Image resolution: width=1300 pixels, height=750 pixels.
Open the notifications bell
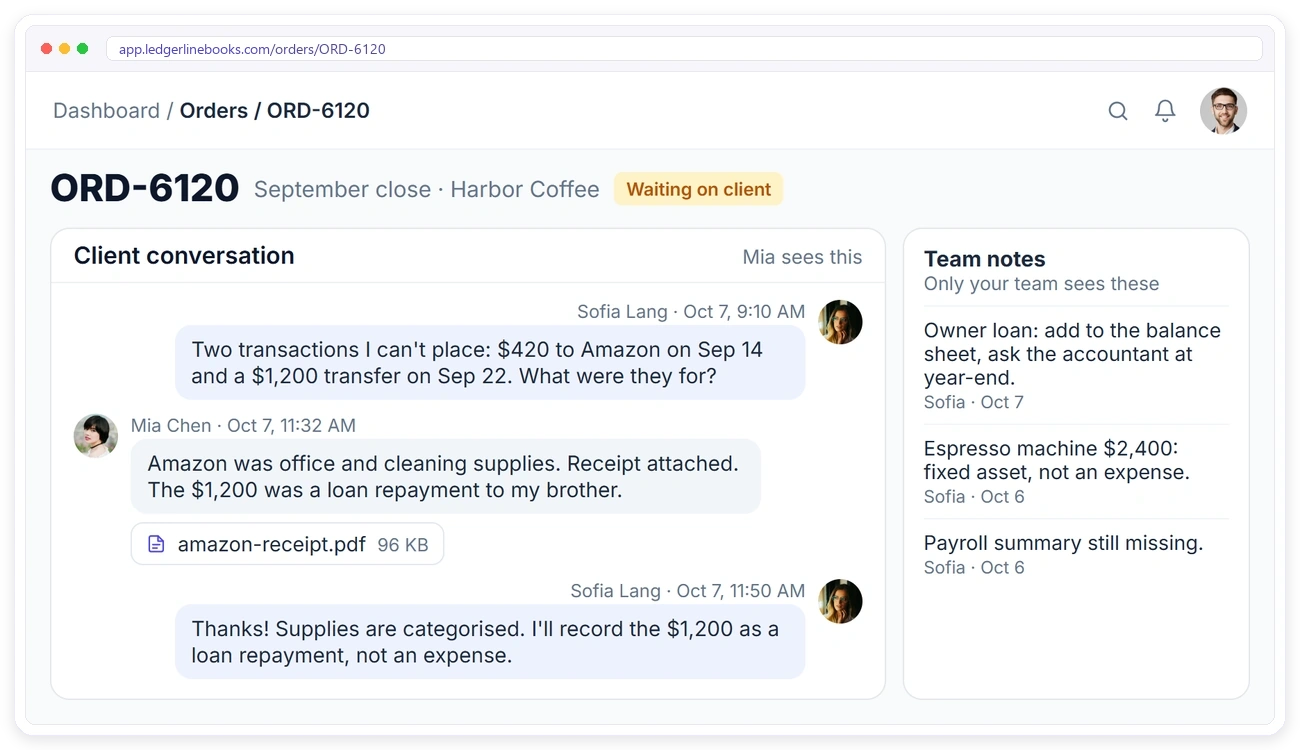coord(1165,111)
